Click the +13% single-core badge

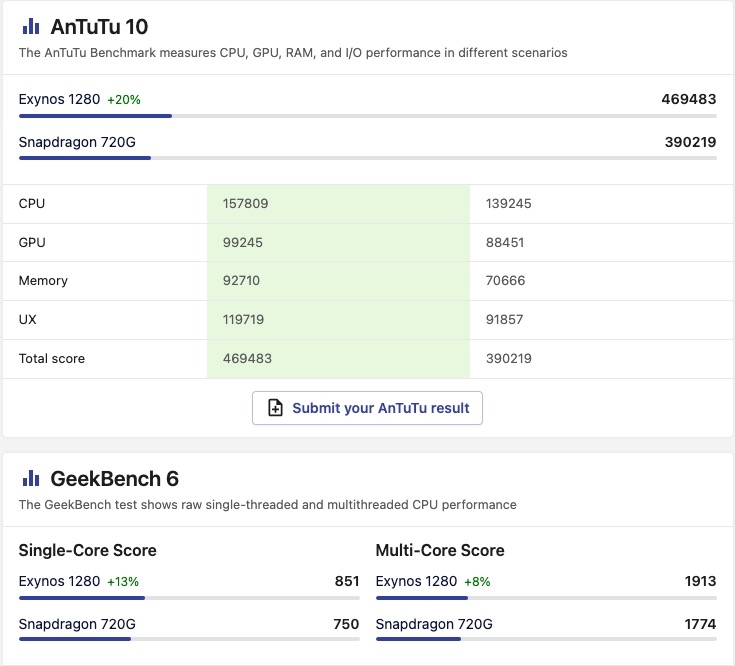pos(123,582)
